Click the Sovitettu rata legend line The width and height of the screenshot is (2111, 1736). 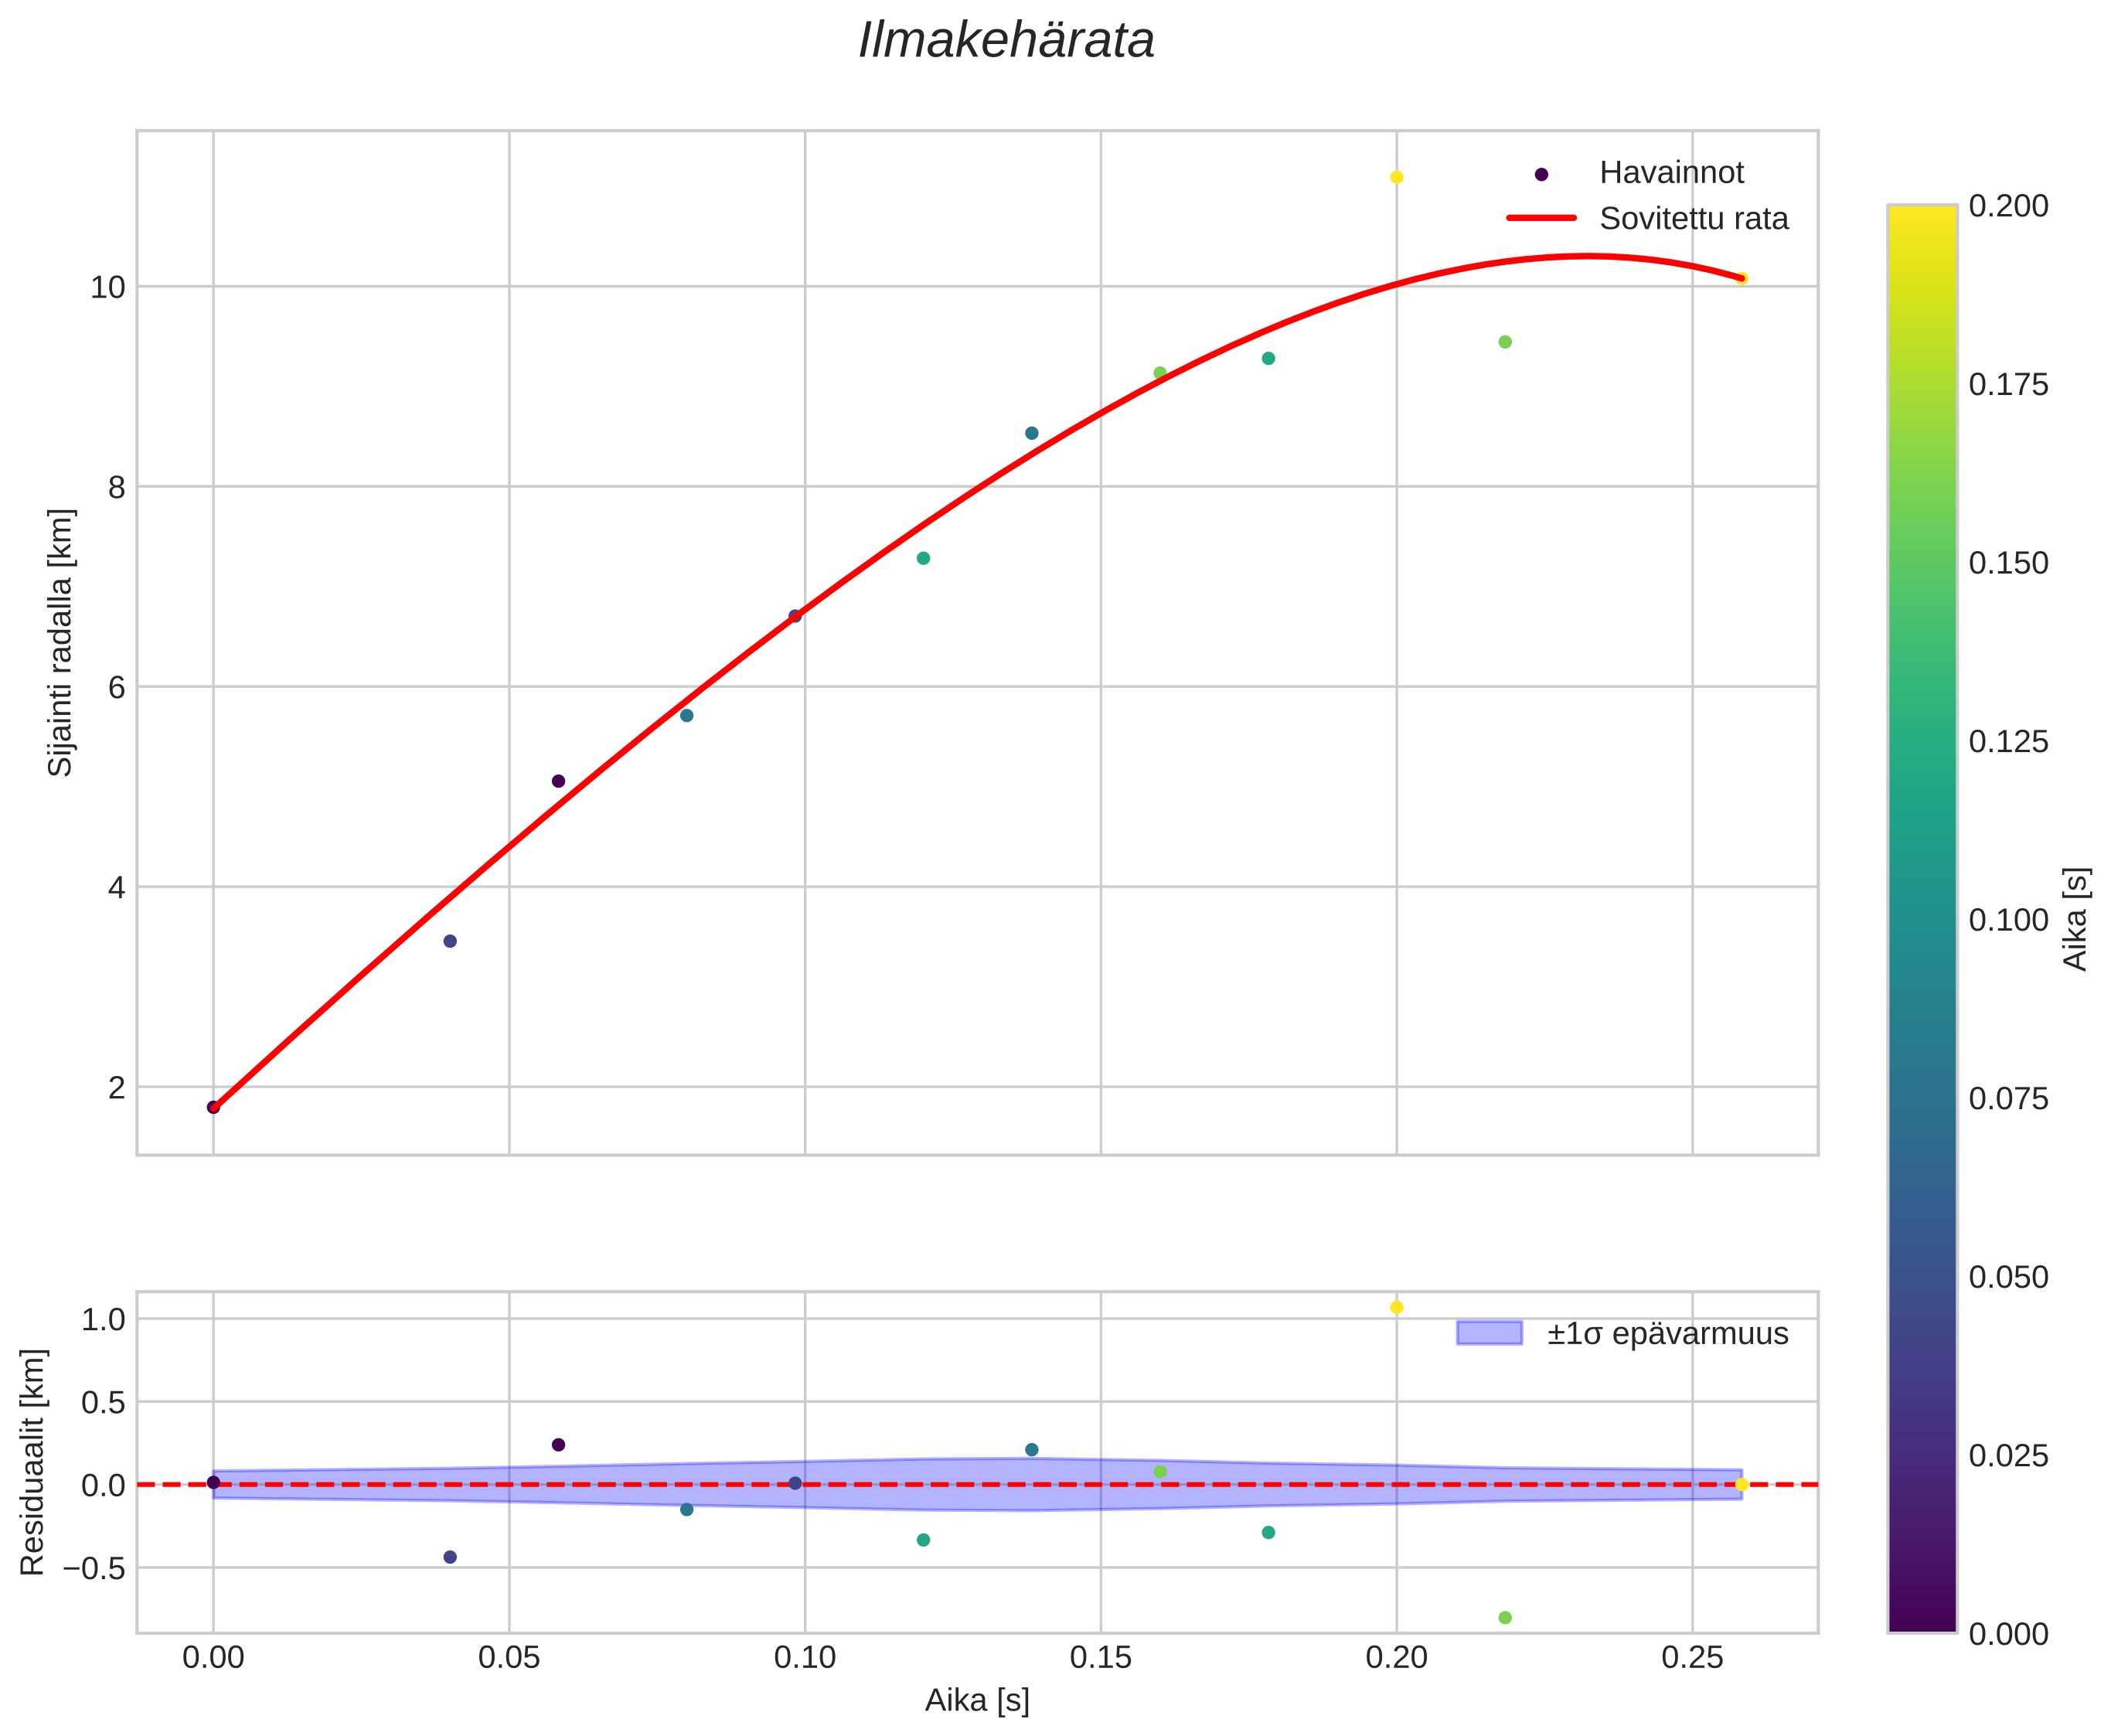(x=1541, y=218)
